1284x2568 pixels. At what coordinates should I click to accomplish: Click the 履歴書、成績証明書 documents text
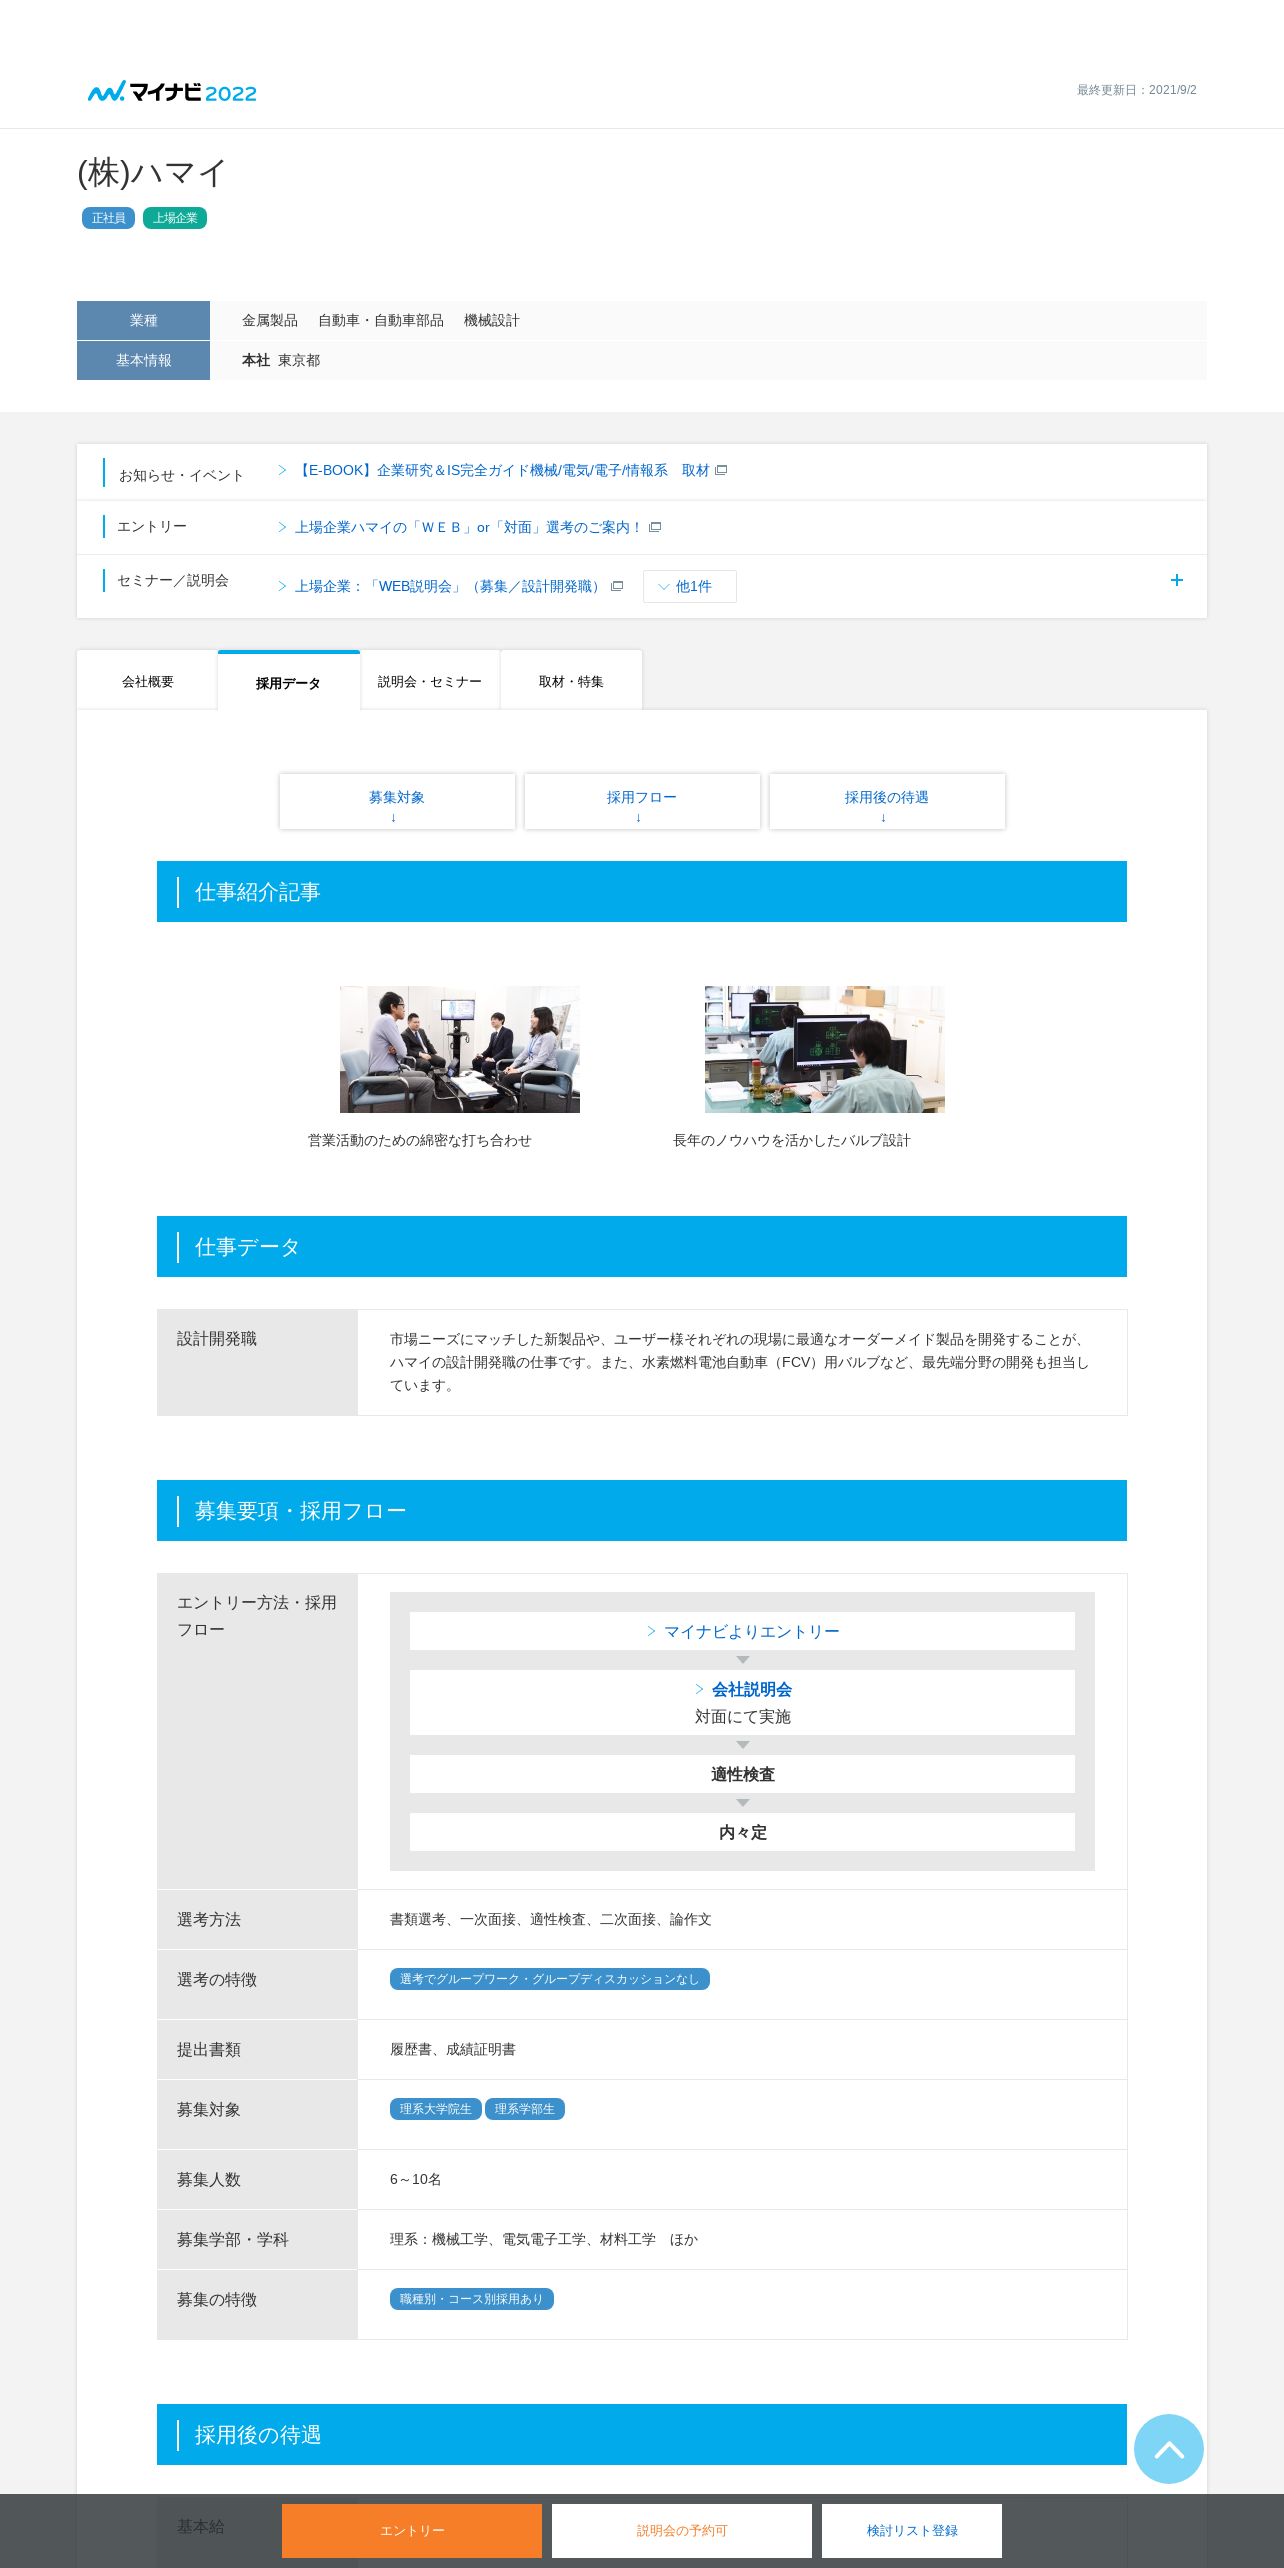(x=453, y=2049)
